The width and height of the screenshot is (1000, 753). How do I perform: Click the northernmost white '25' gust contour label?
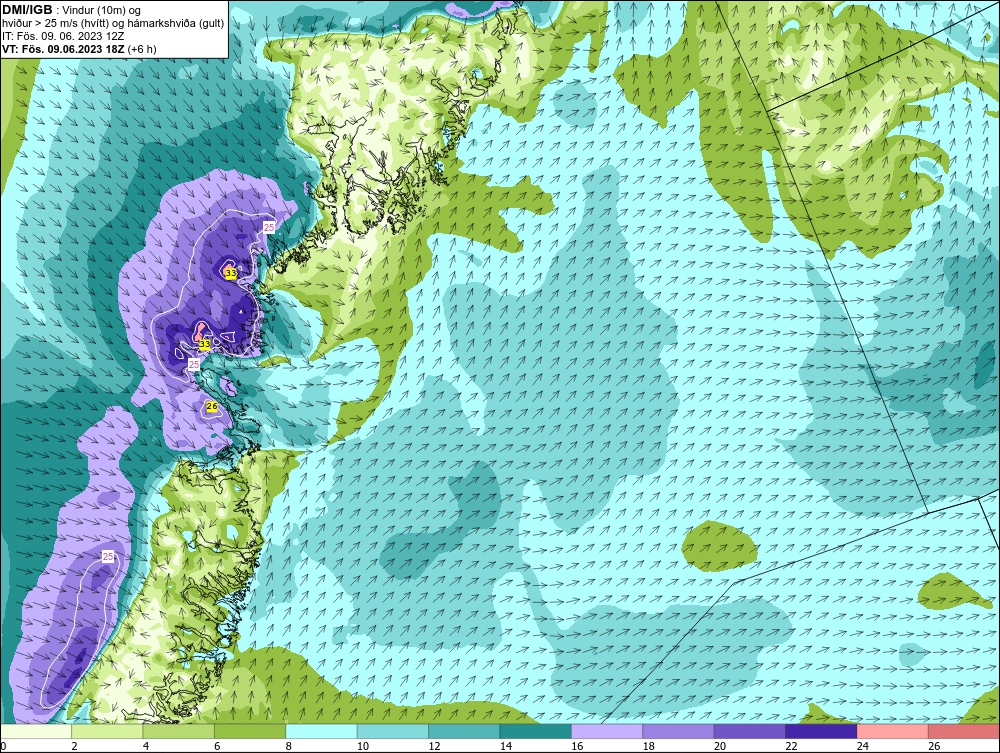pyautogui.click(x=269, y=227)
